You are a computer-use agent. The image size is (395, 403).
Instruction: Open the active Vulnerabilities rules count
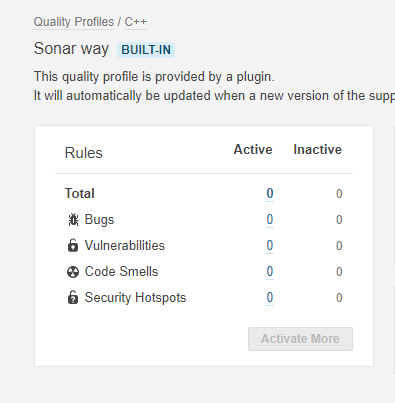(x=270, y=246)
